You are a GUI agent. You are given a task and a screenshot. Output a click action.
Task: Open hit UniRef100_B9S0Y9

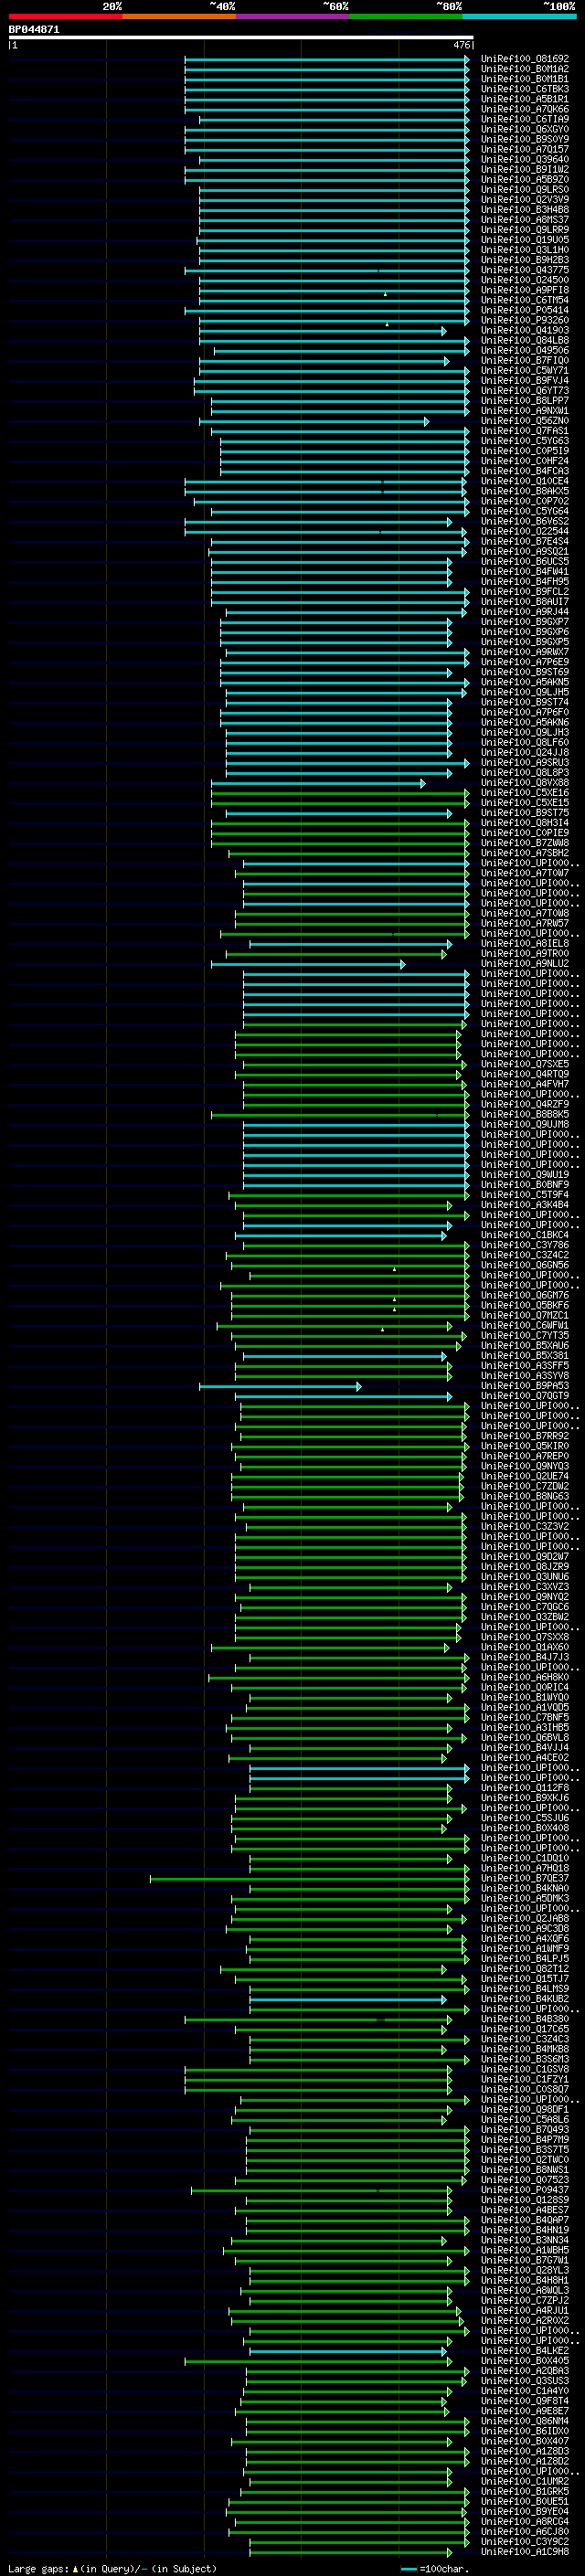[525, 139]
